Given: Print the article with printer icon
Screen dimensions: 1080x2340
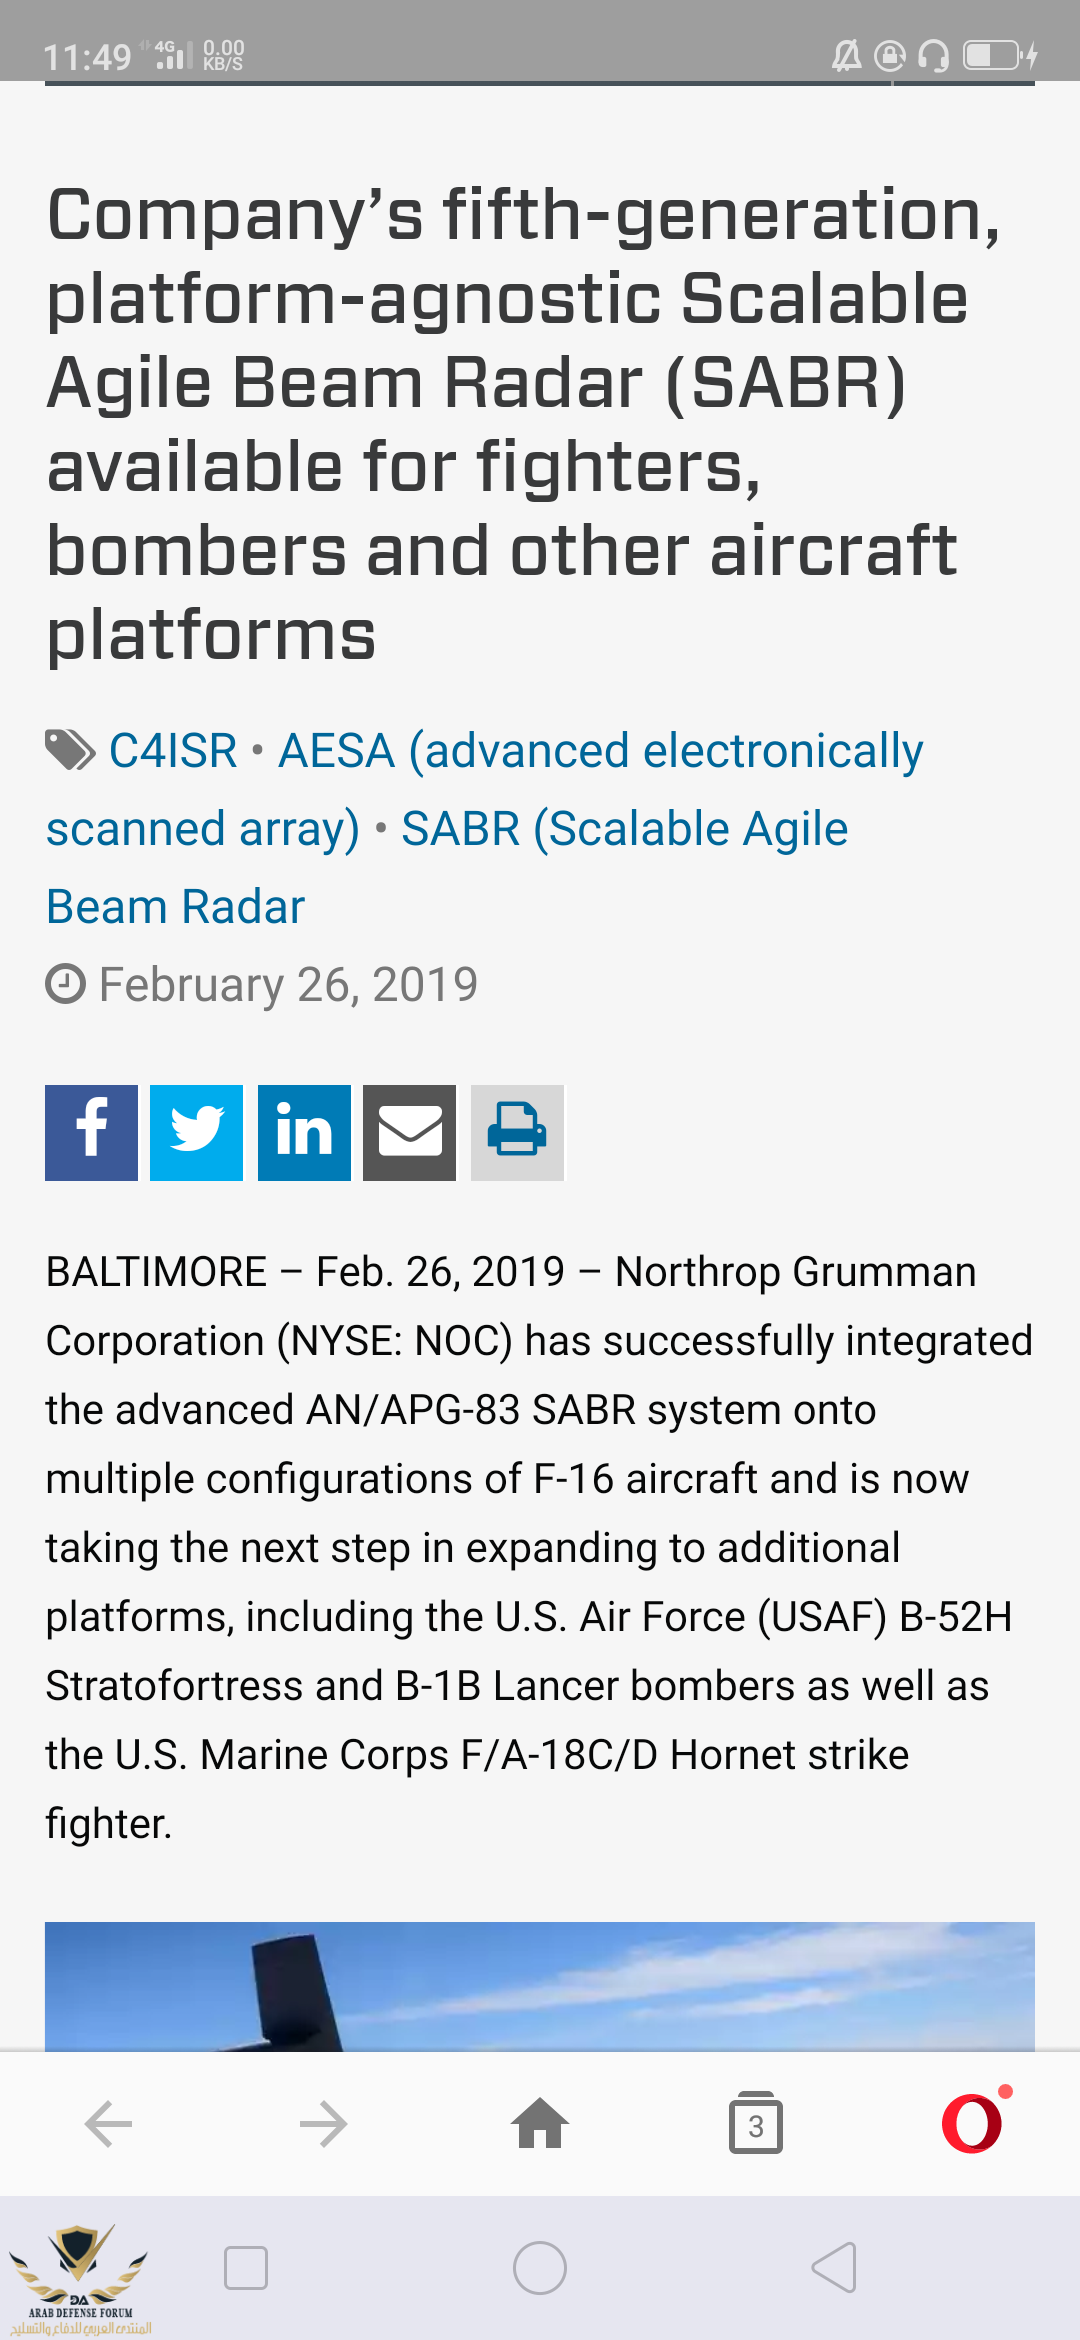Looking at the screenshot, I should click(x=517, y=1132).
